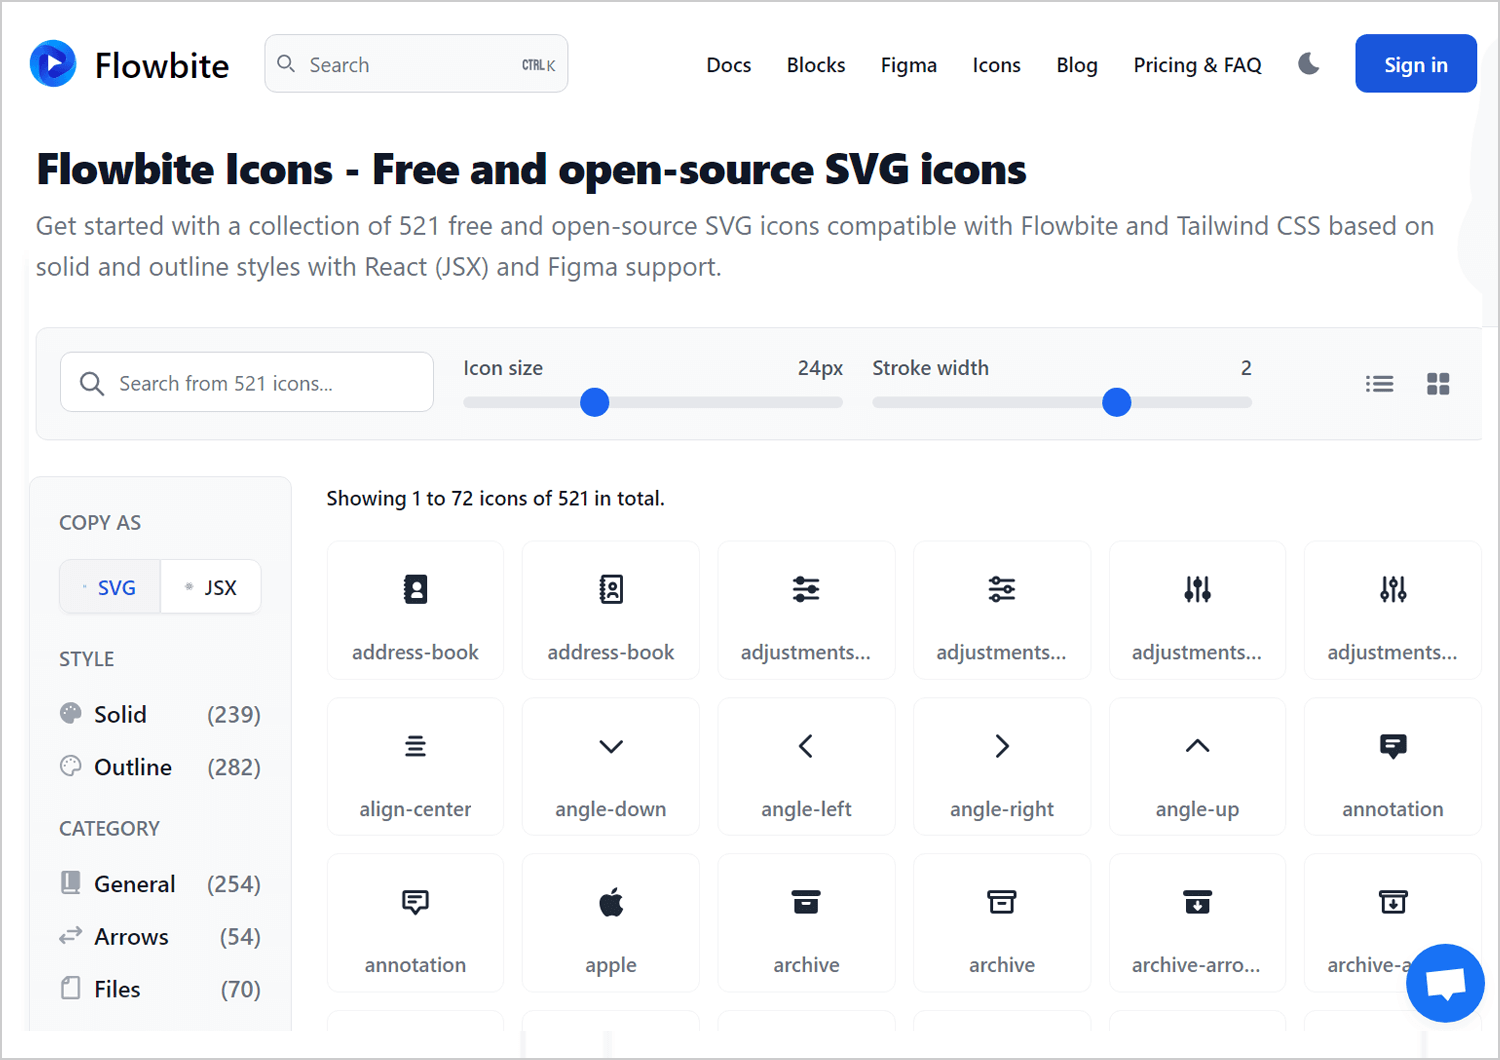Click the Flowbite Icons page heading
Screen dimensions: 1500x1060
tap(531, 169)
